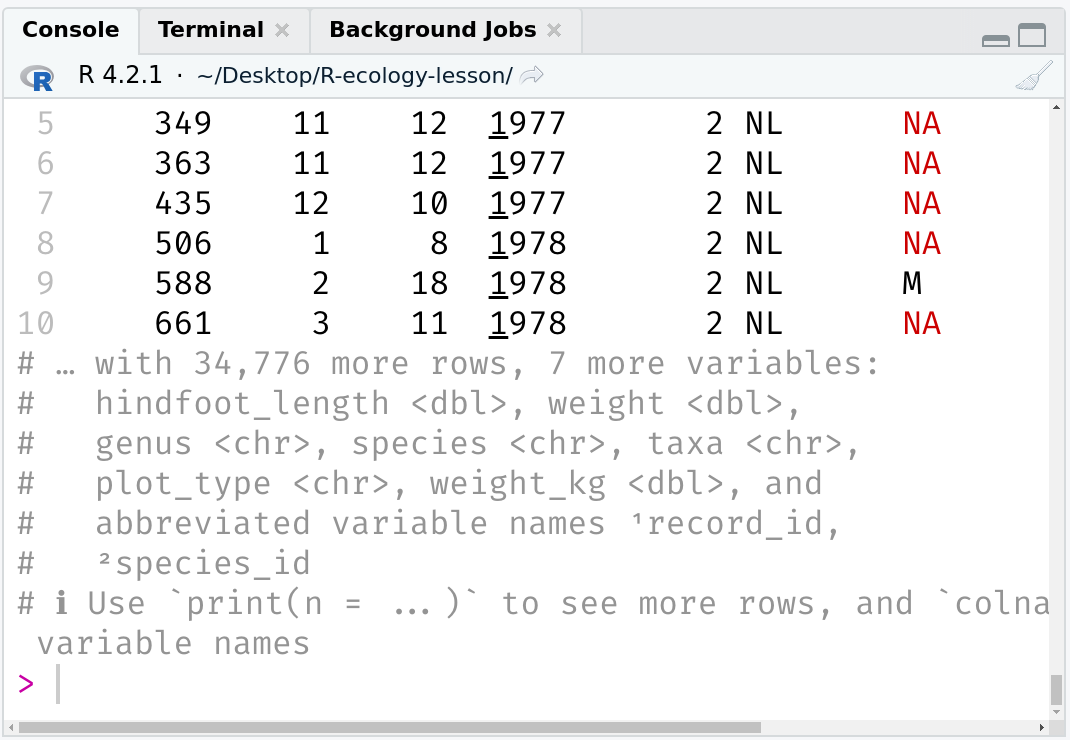This screenshot has width=1070, height=740.
Task: Click the value 18 in row 9
Action: (x=429, y=283)
